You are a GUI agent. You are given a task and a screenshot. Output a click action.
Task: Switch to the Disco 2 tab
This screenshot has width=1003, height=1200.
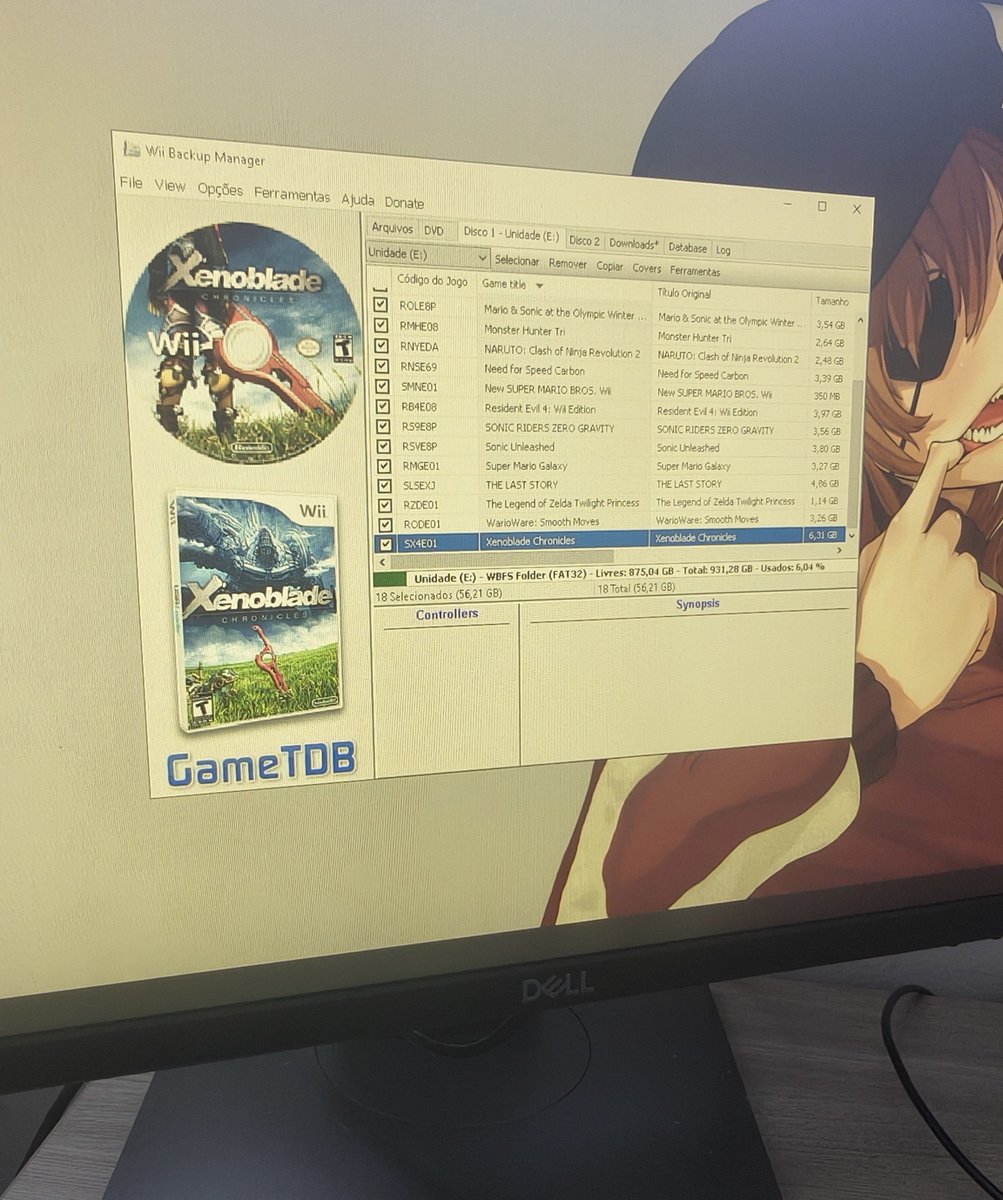click(x=584, y=241)
